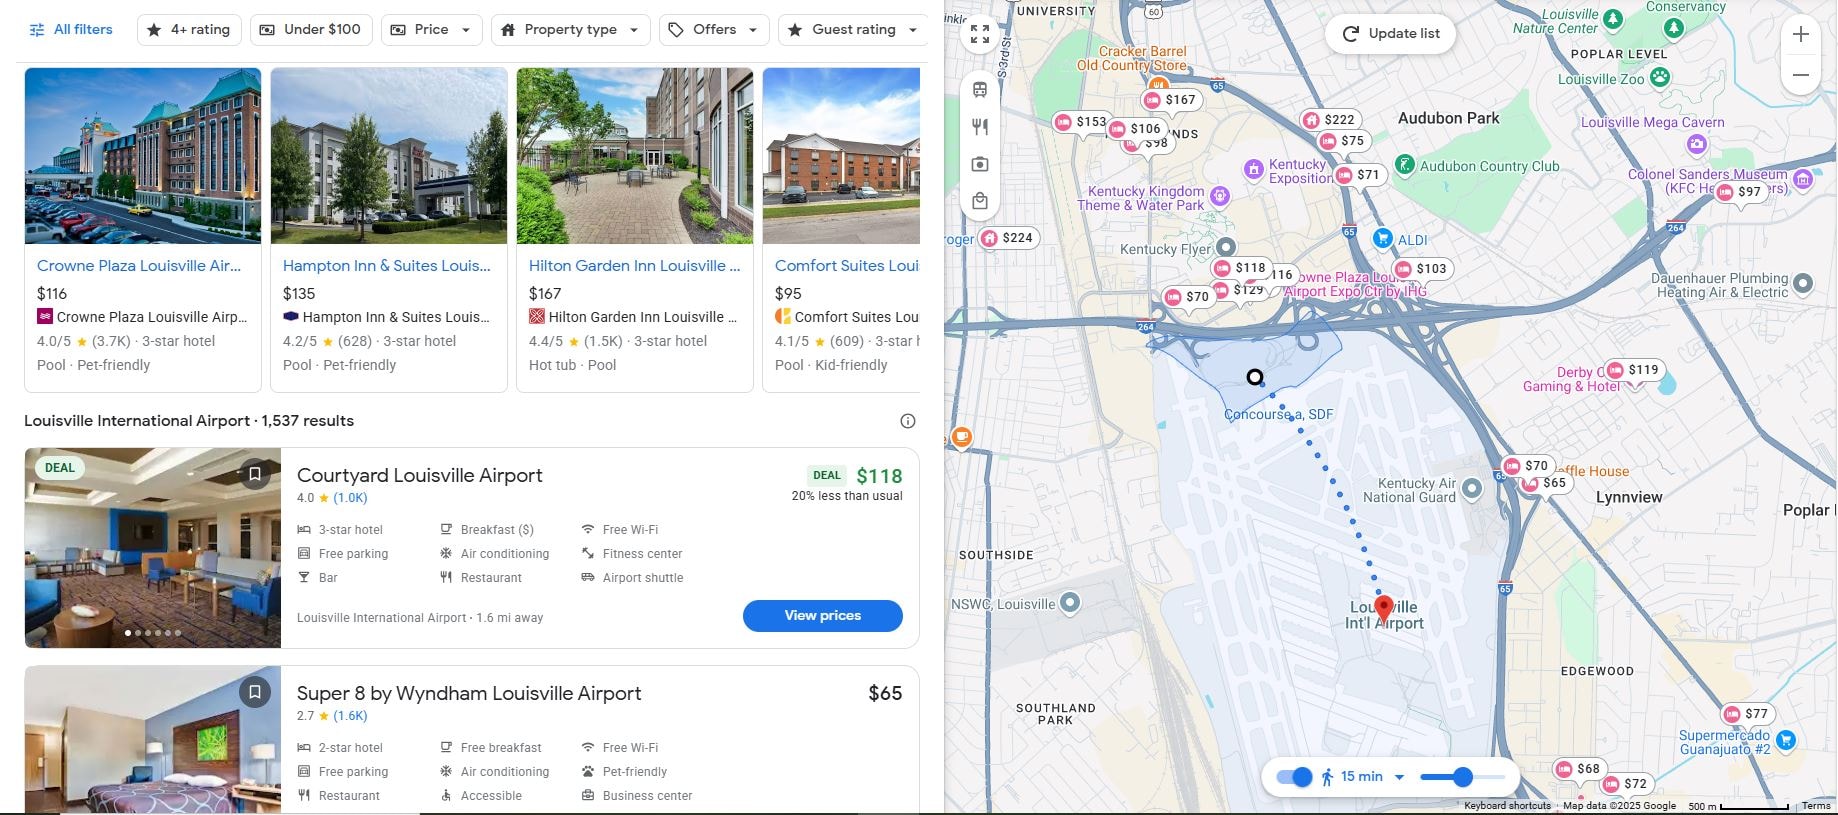1838x815 pixels.
Task: Adjust the walking distance slider handle
Action: [1463, 777]
